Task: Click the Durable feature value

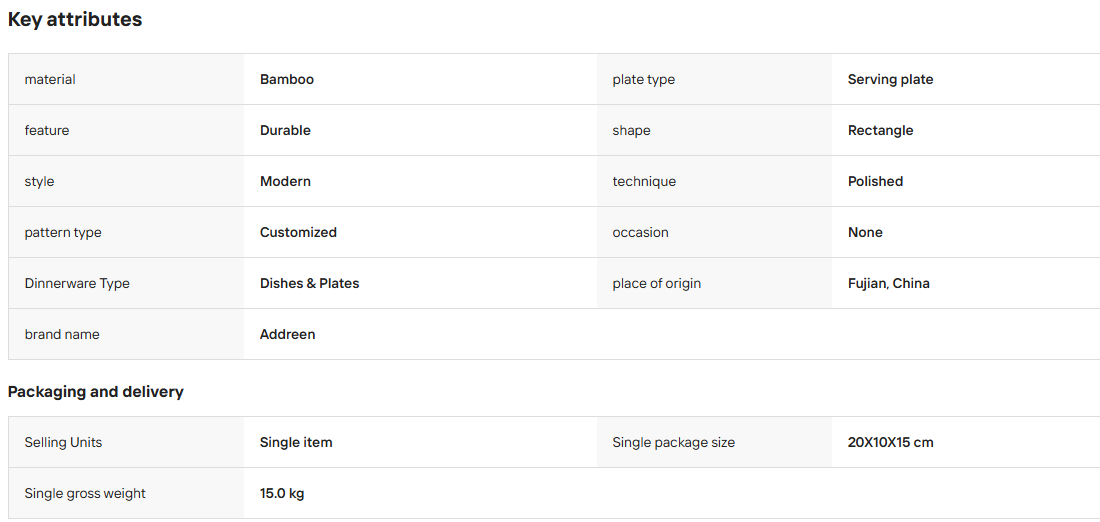Action: 286,130
